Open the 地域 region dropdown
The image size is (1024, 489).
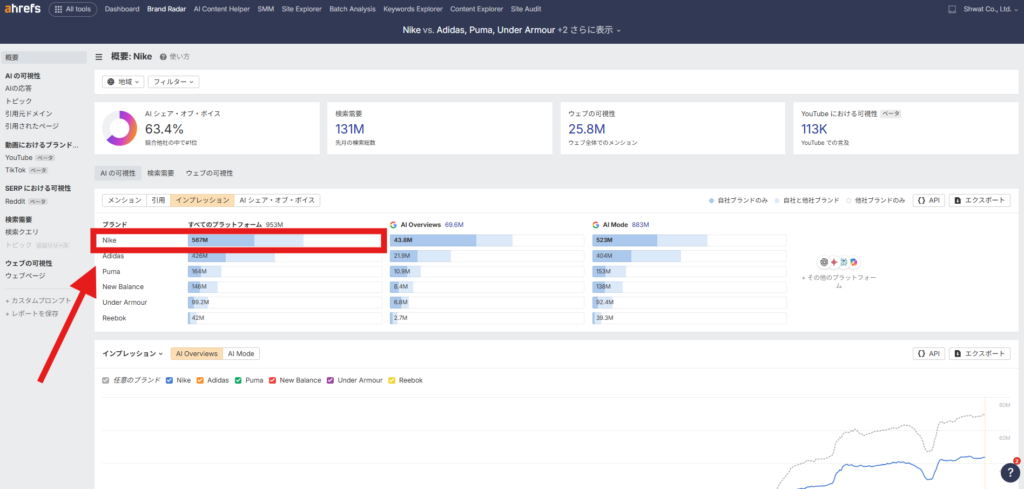[x=124, y=81]
